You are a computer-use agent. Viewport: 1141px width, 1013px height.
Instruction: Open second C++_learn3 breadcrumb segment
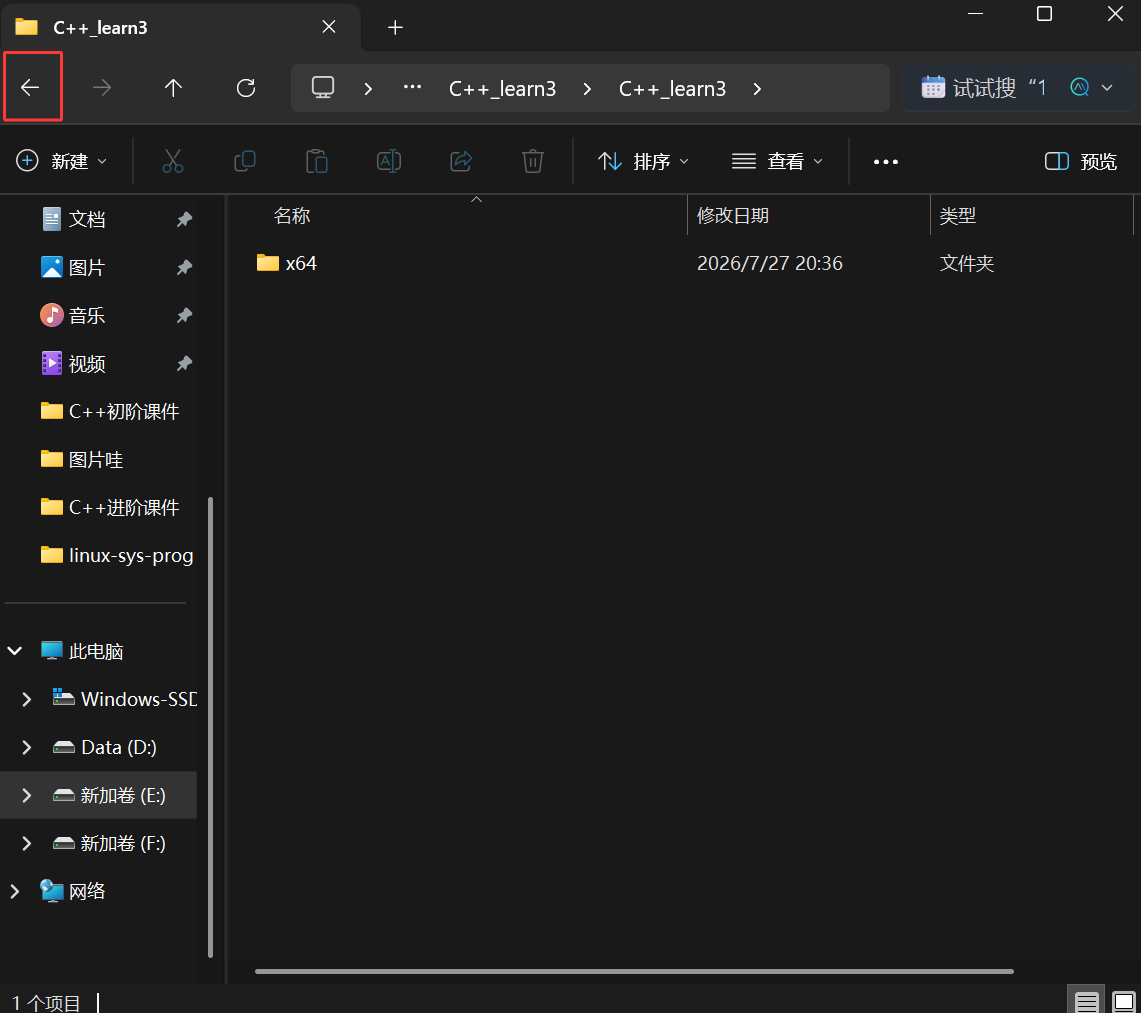click(672, 89)
